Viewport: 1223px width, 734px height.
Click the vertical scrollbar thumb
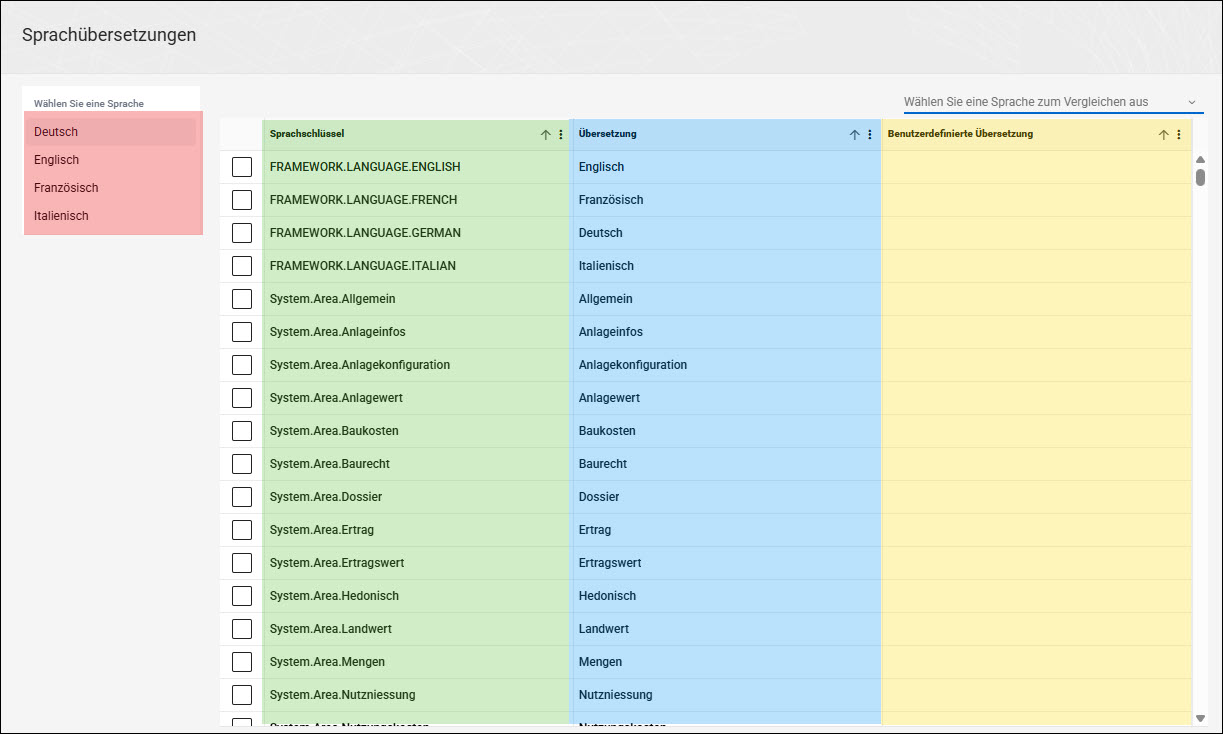[1200, 177]
